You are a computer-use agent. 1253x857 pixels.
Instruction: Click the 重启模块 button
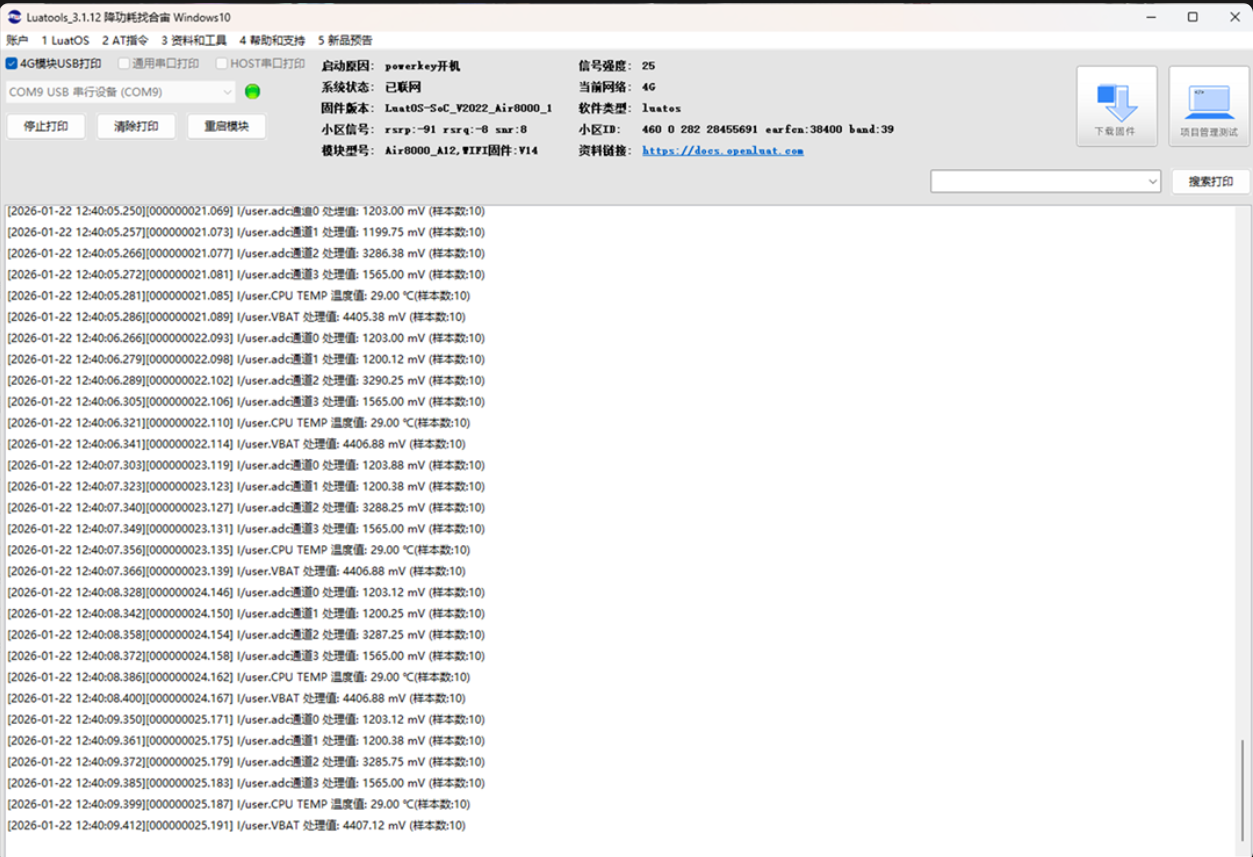pyautogui.click(x=226, y=127)
